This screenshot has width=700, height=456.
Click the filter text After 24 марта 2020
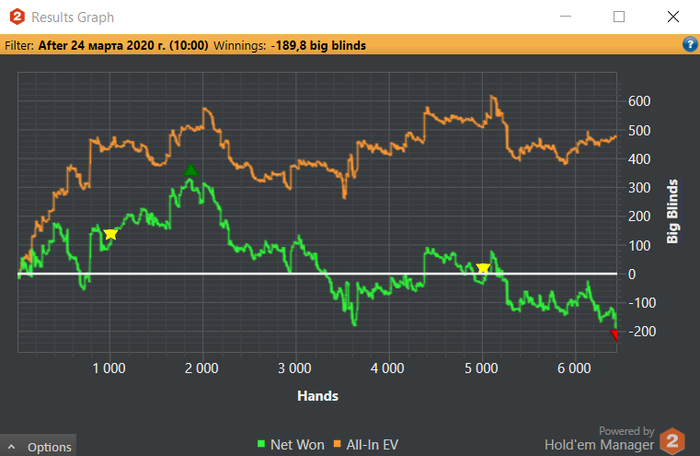coord(123,46)
